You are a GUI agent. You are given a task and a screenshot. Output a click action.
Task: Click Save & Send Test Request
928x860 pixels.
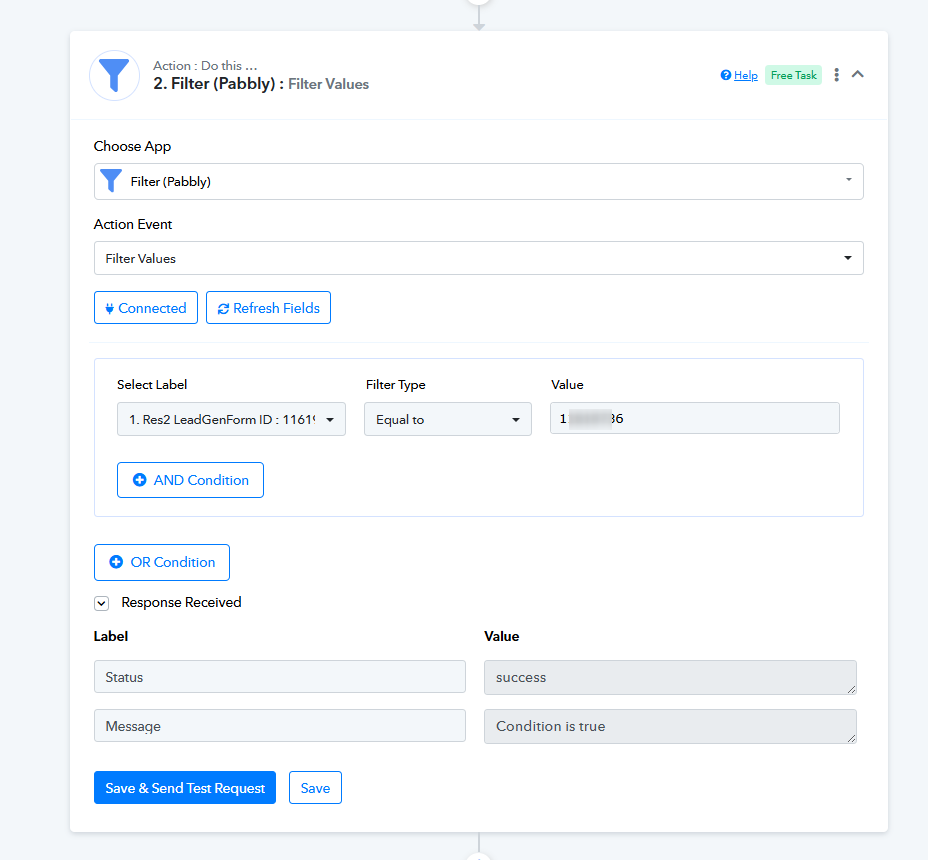[185, 788]
